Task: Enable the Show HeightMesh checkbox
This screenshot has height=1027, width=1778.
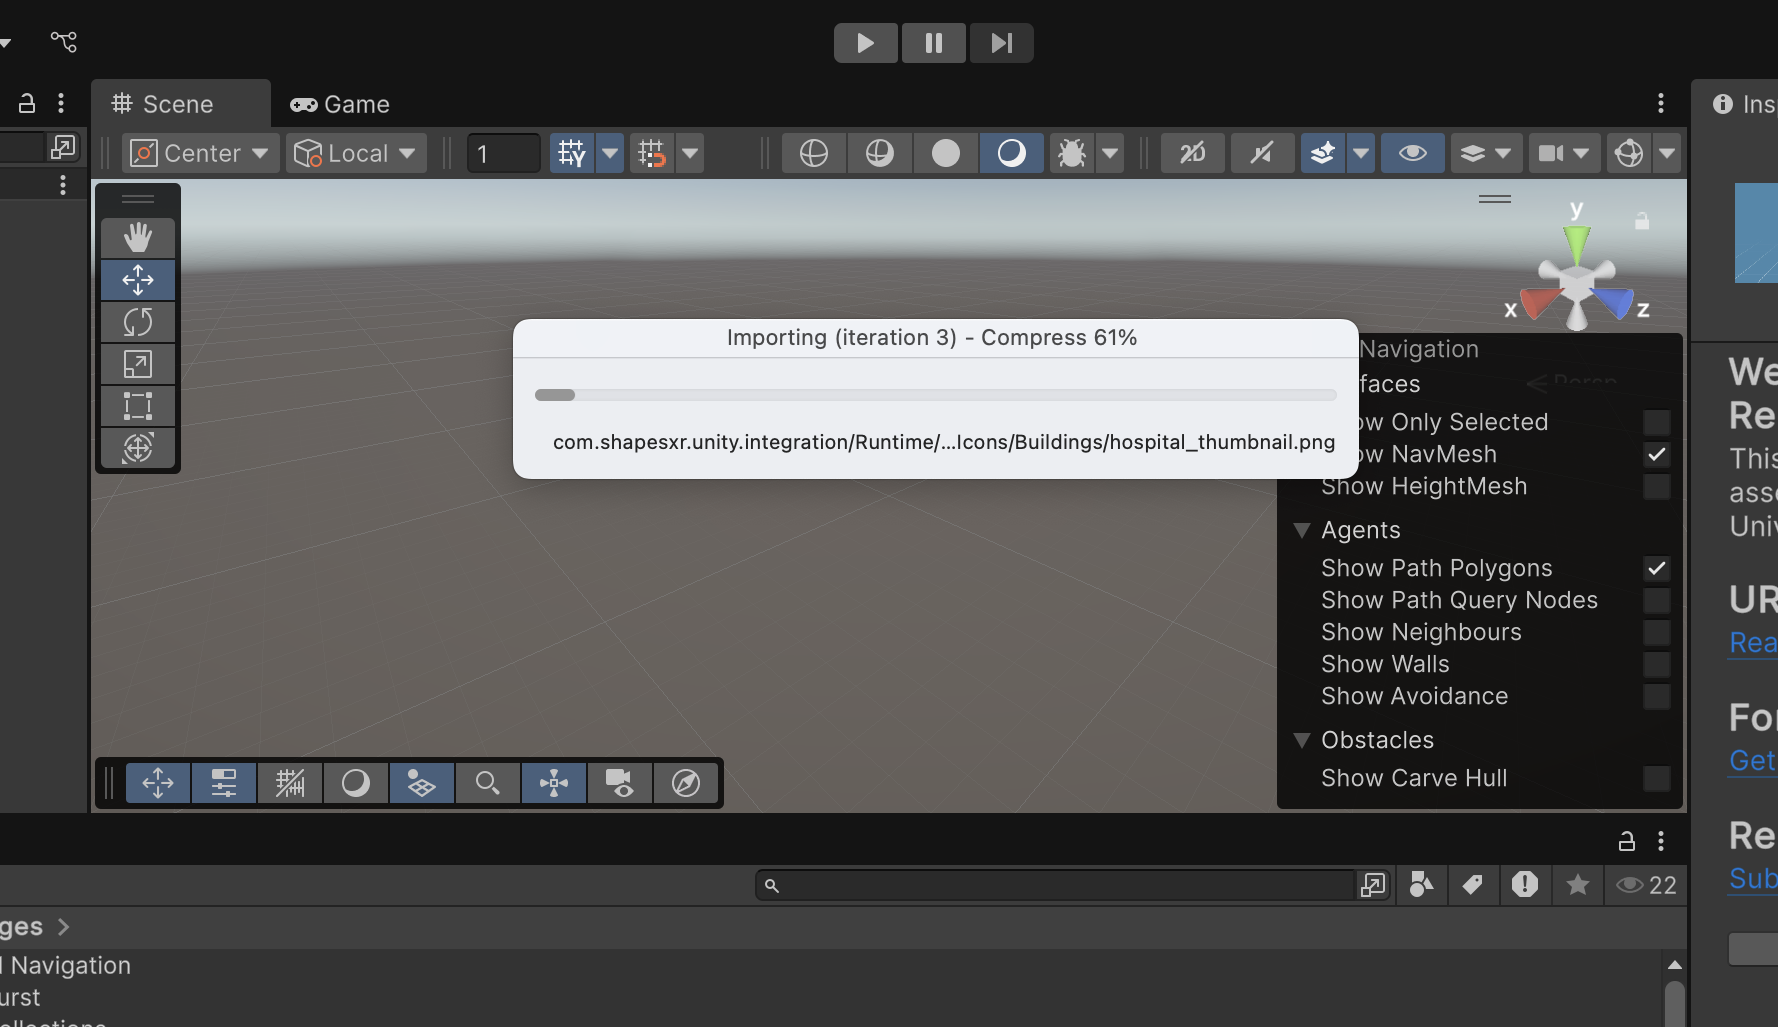Action: point(1656,487)
